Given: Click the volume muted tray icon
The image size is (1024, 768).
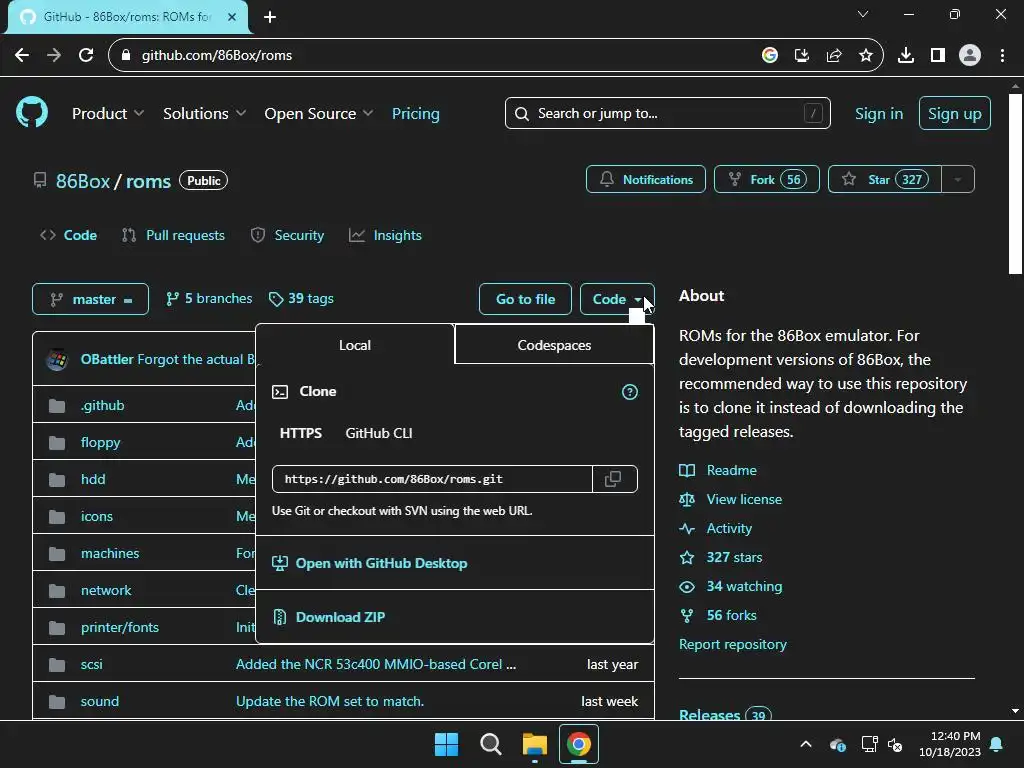Looking at the screenshot, I should (895, 744).
